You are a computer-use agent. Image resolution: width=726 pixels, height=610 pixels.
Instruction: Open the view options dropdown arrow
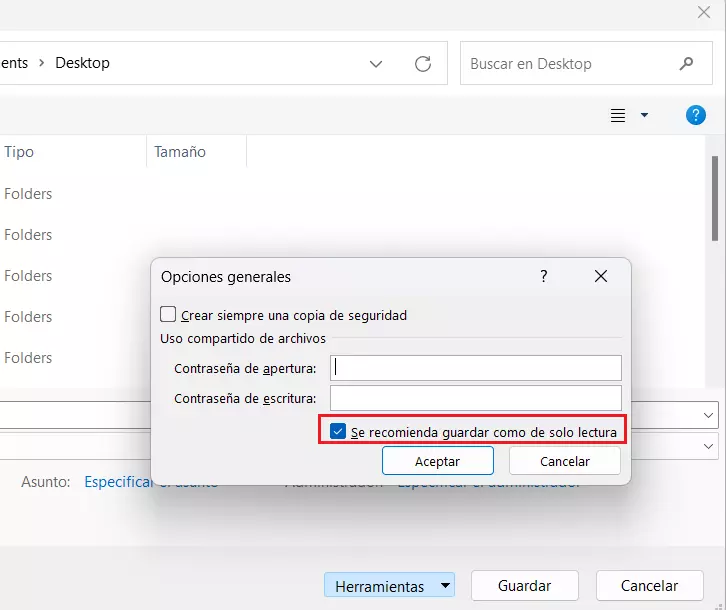coord(644,115)
